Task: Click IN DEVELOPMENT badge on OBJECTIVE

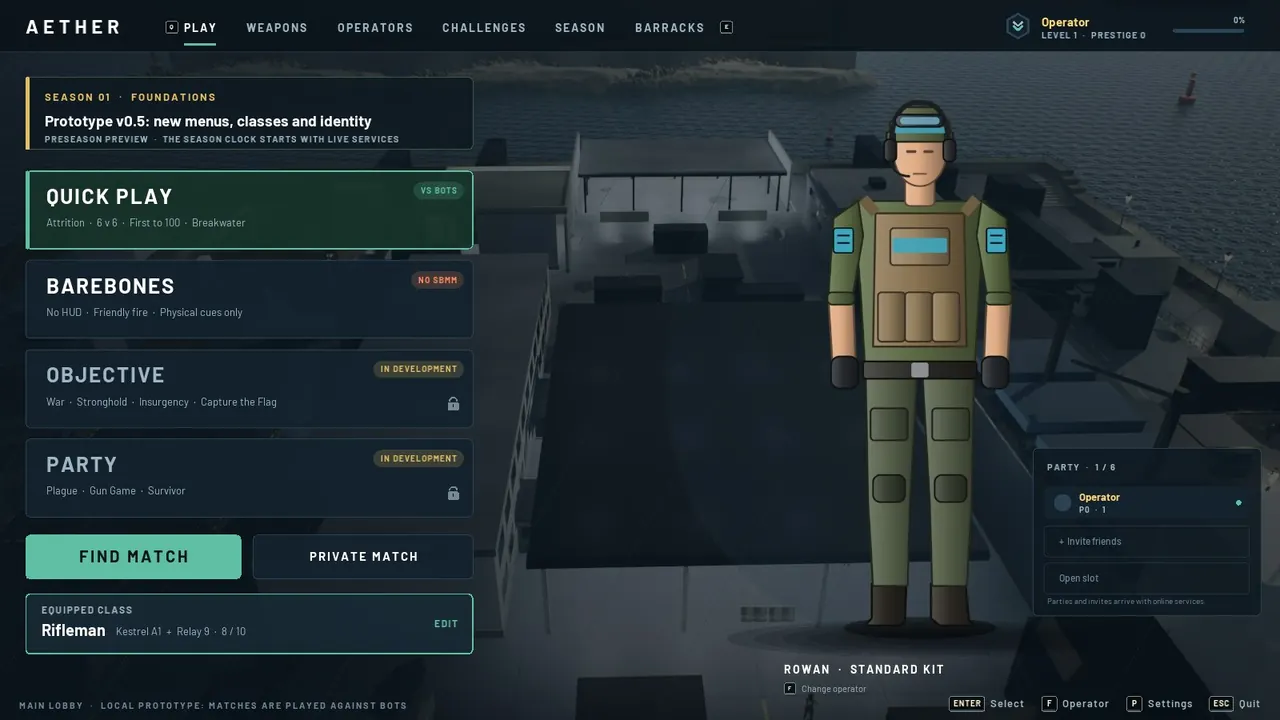Action: pos(418,369)
